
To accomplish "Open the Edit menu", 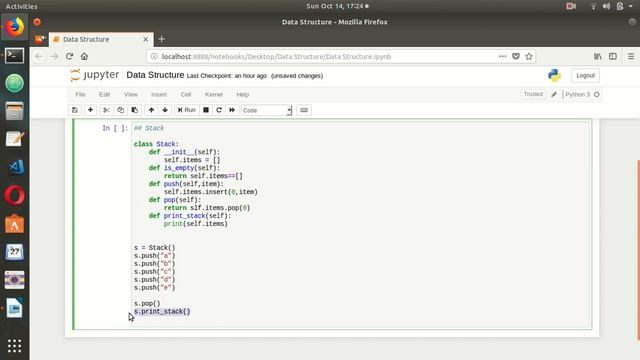I will click(x=104, y=94).
